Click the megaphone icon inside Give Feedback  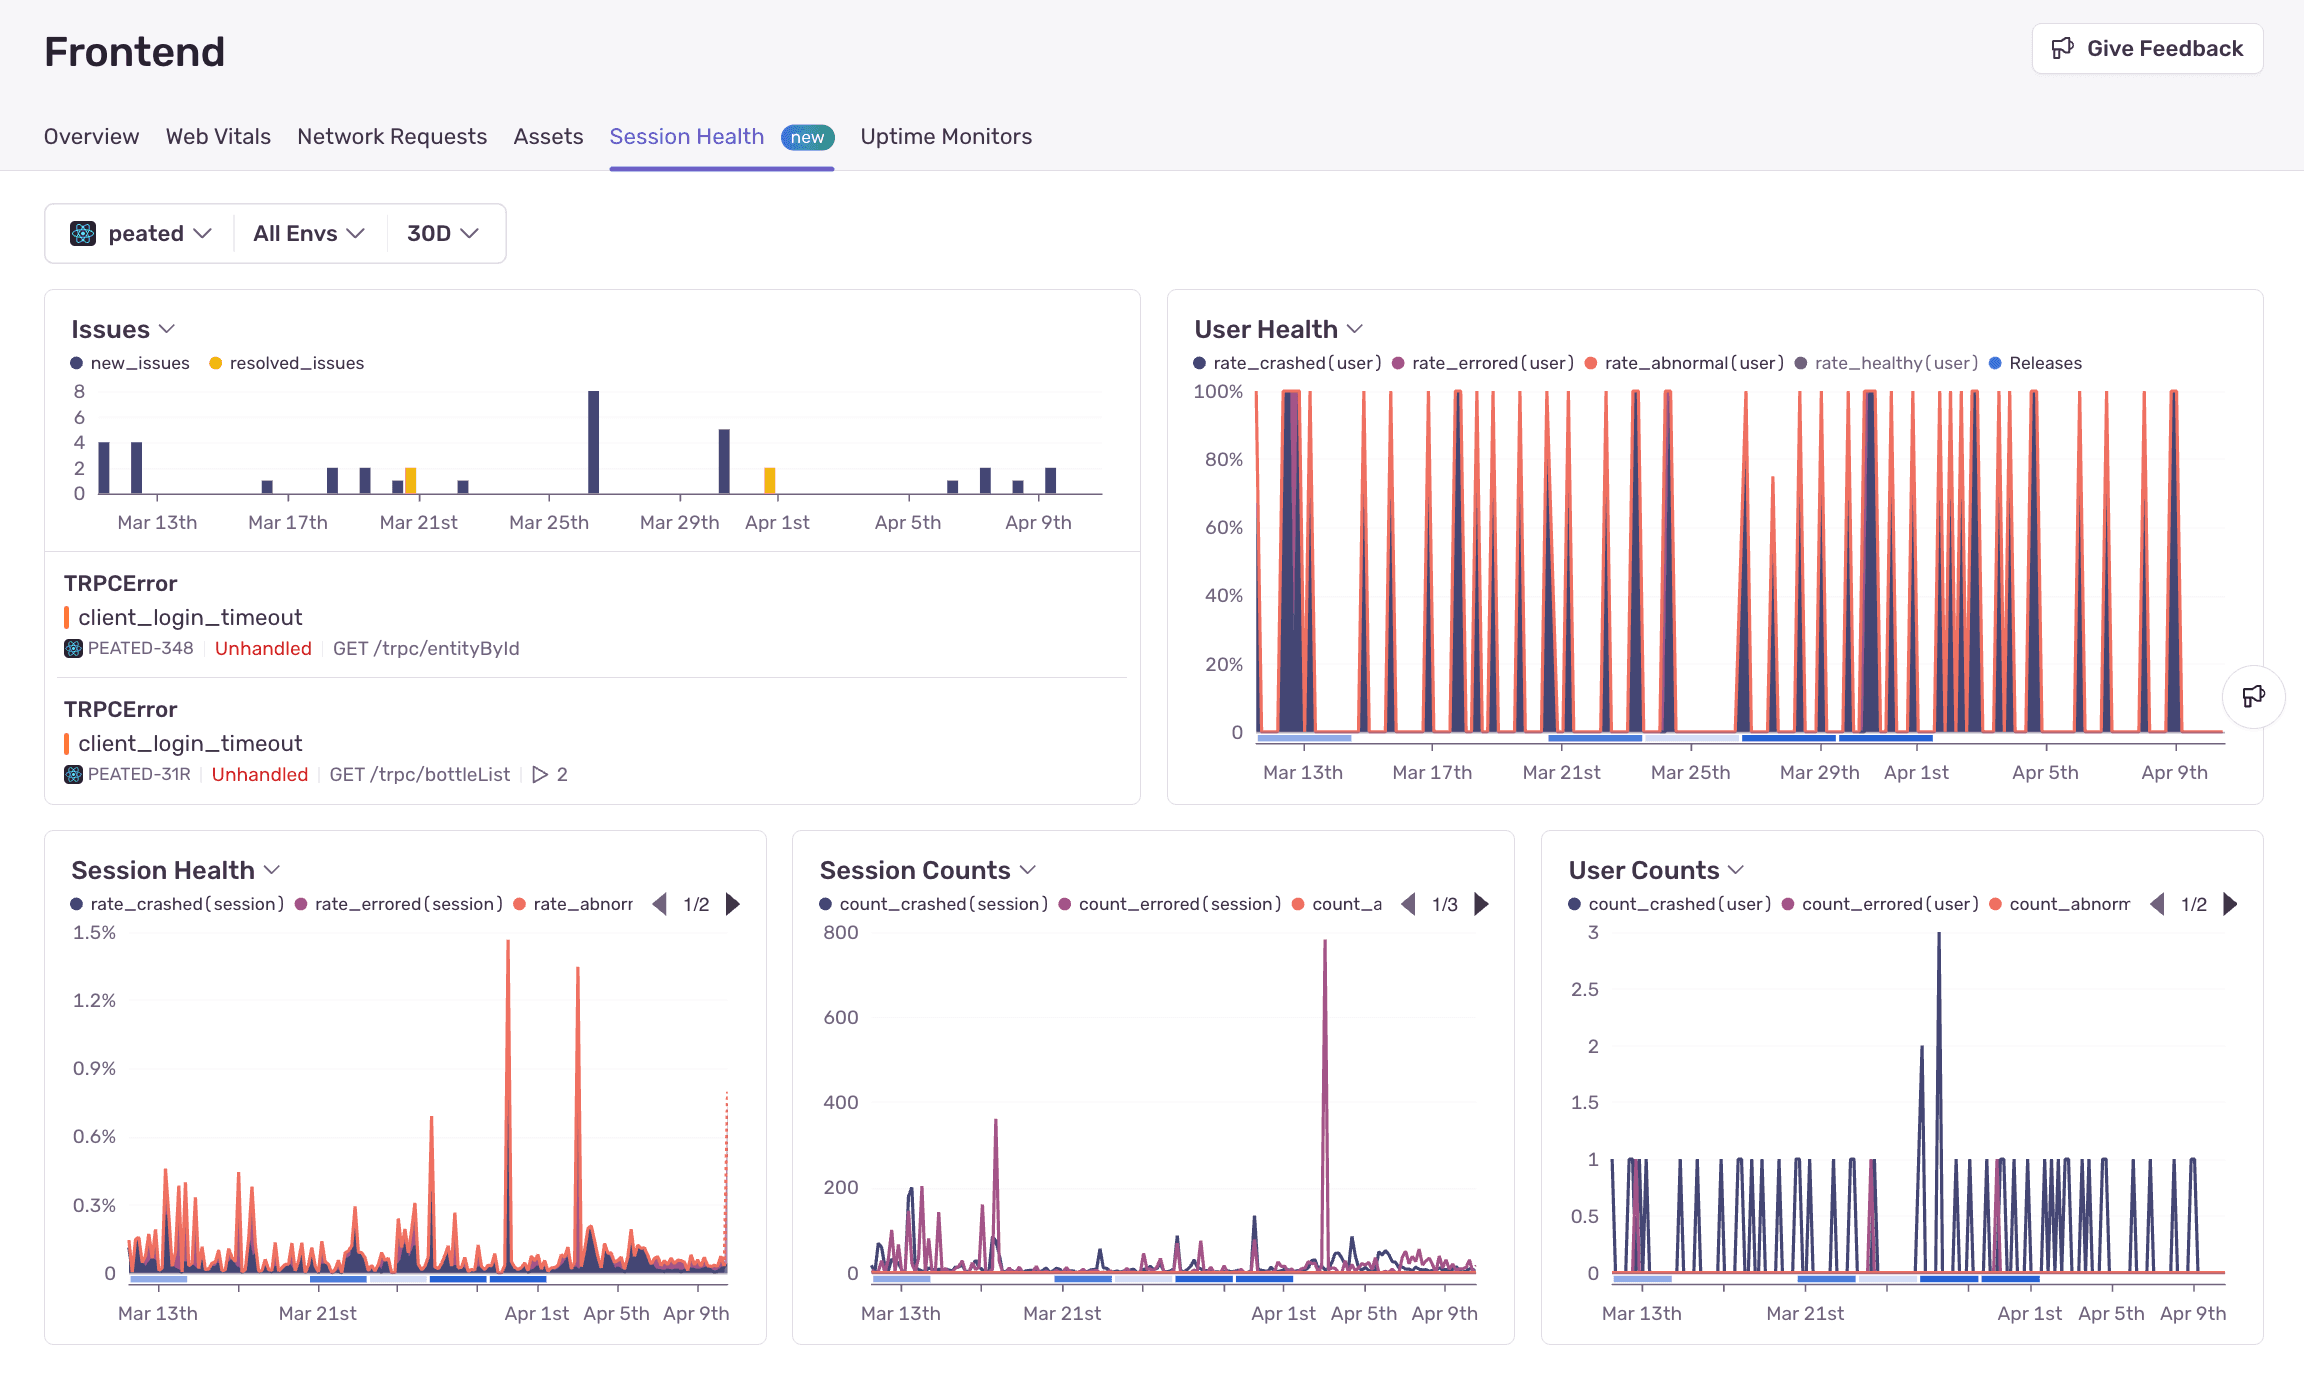(2065, 47)
